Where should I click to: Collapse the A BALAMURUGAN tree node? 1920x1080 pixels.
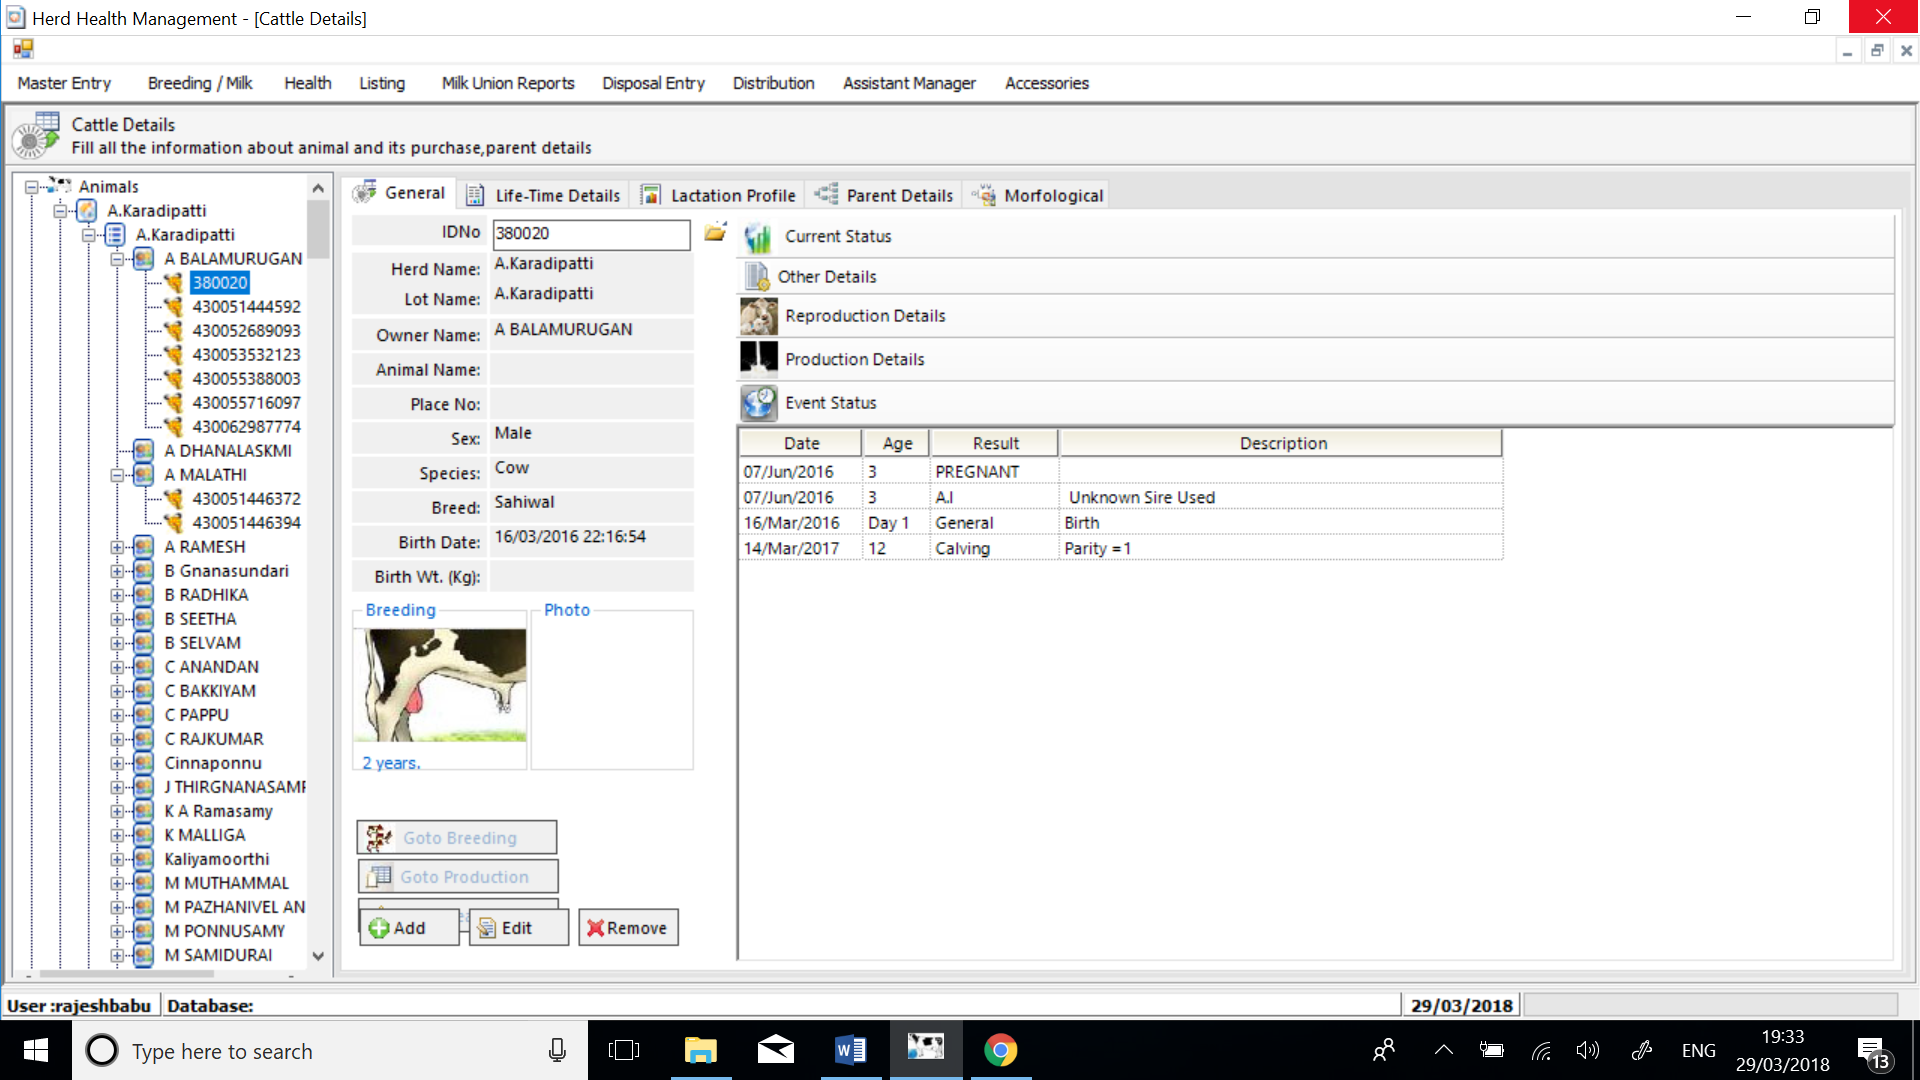[118, 259]
